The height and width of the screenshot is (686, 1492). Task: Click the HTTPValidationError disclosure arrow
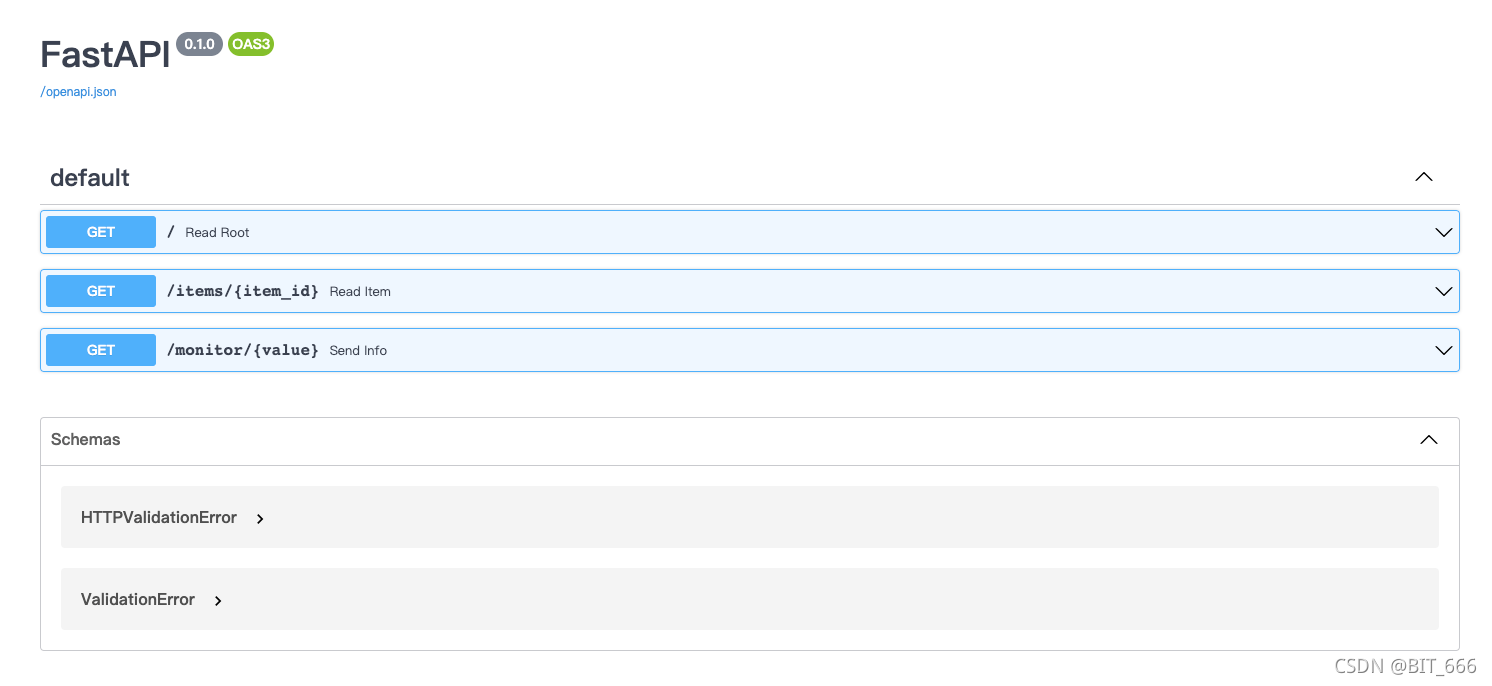click(x=259, y=518)
